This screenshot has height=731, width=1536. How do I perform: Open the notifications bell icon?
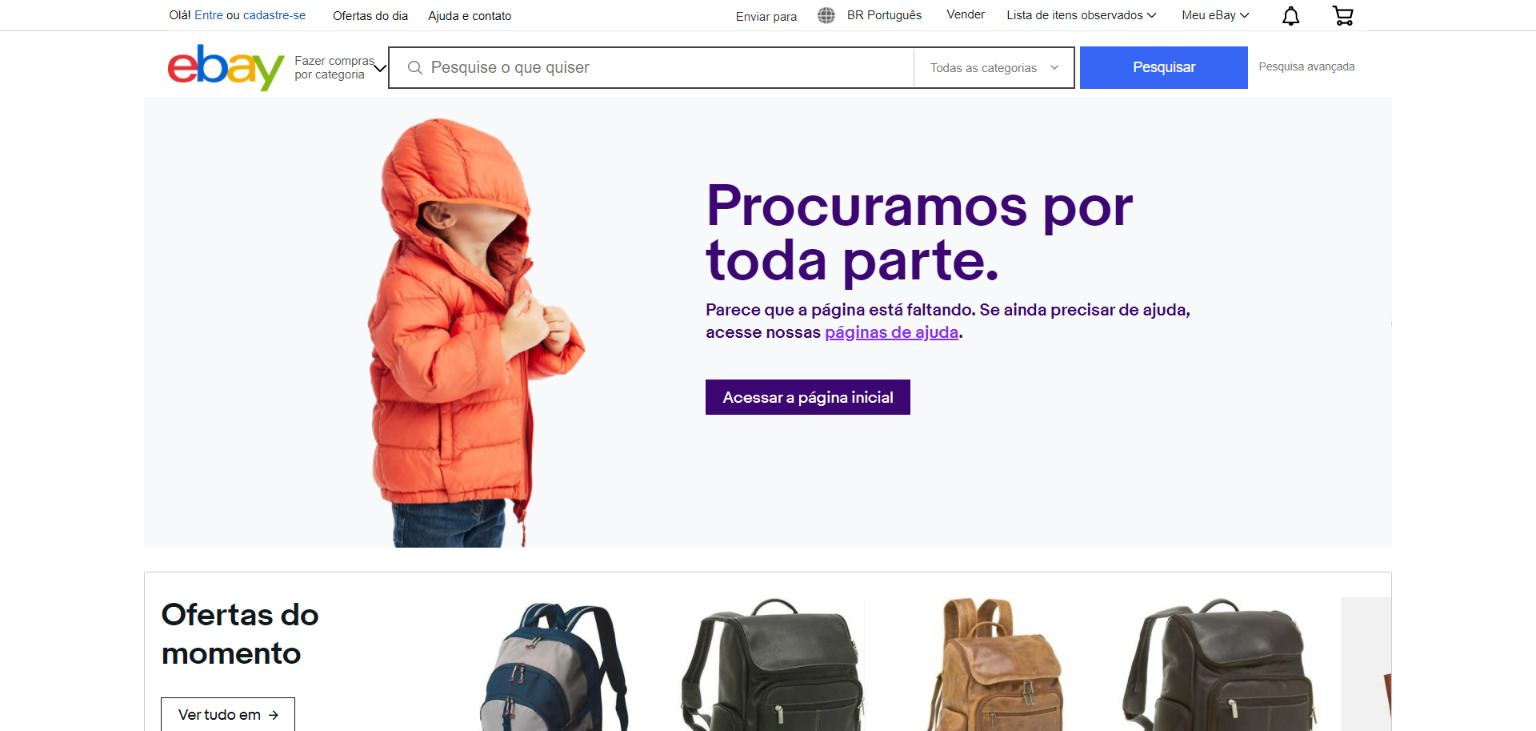[1291, 16]
